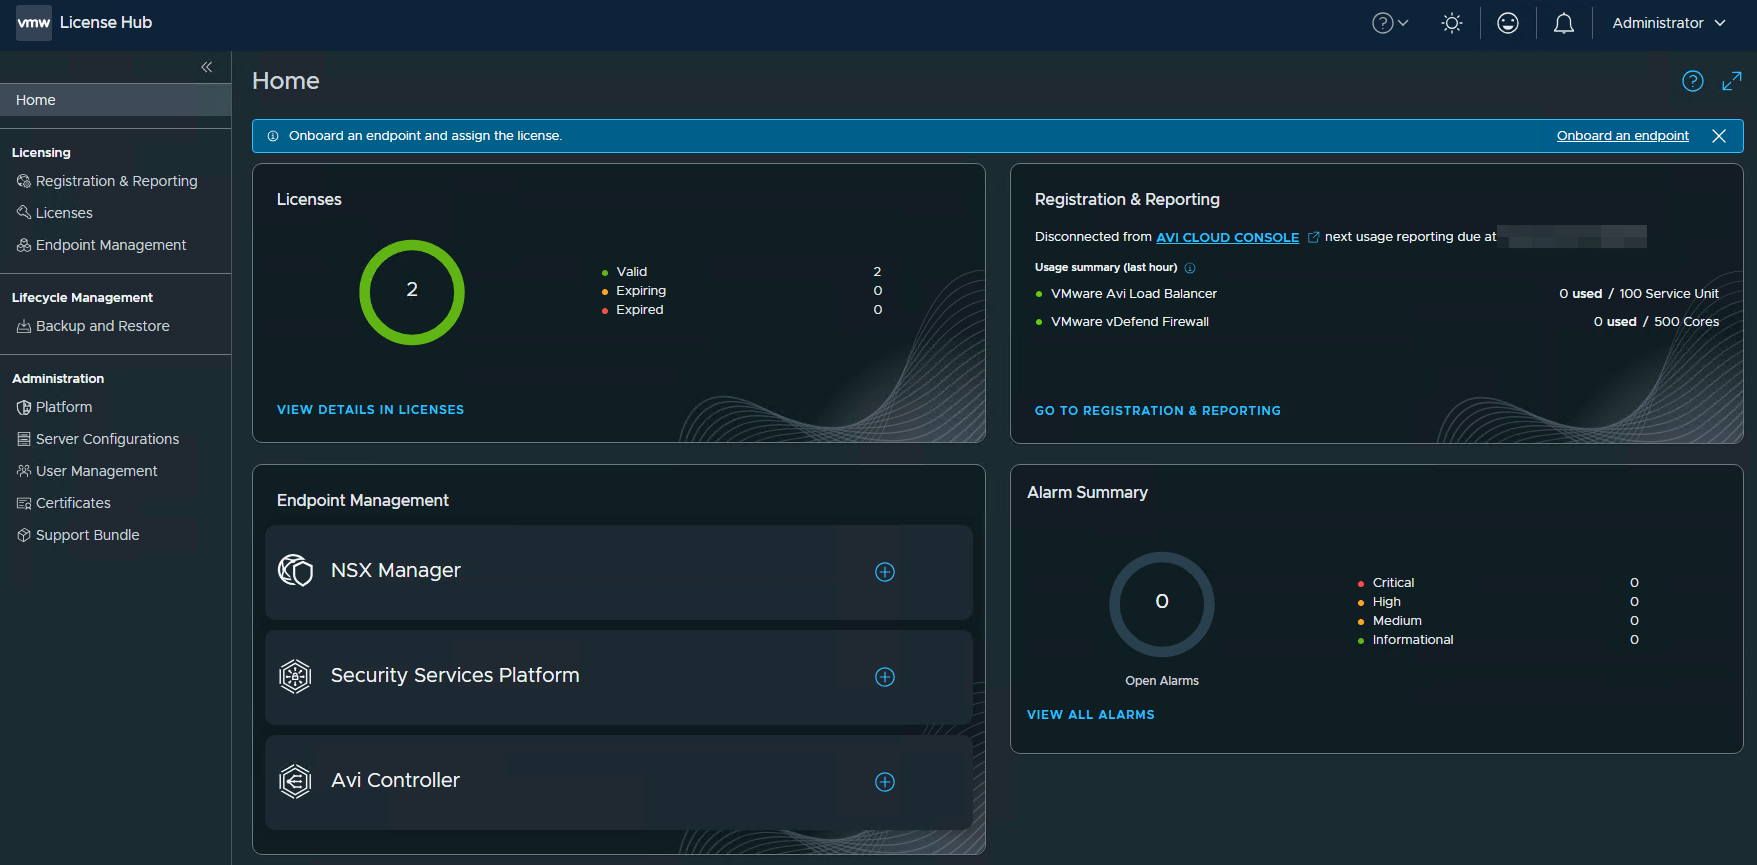Click the NSX Manager label
This screenshot has height=865, width=1757.
pyautogui.click(x=396, y=571)
